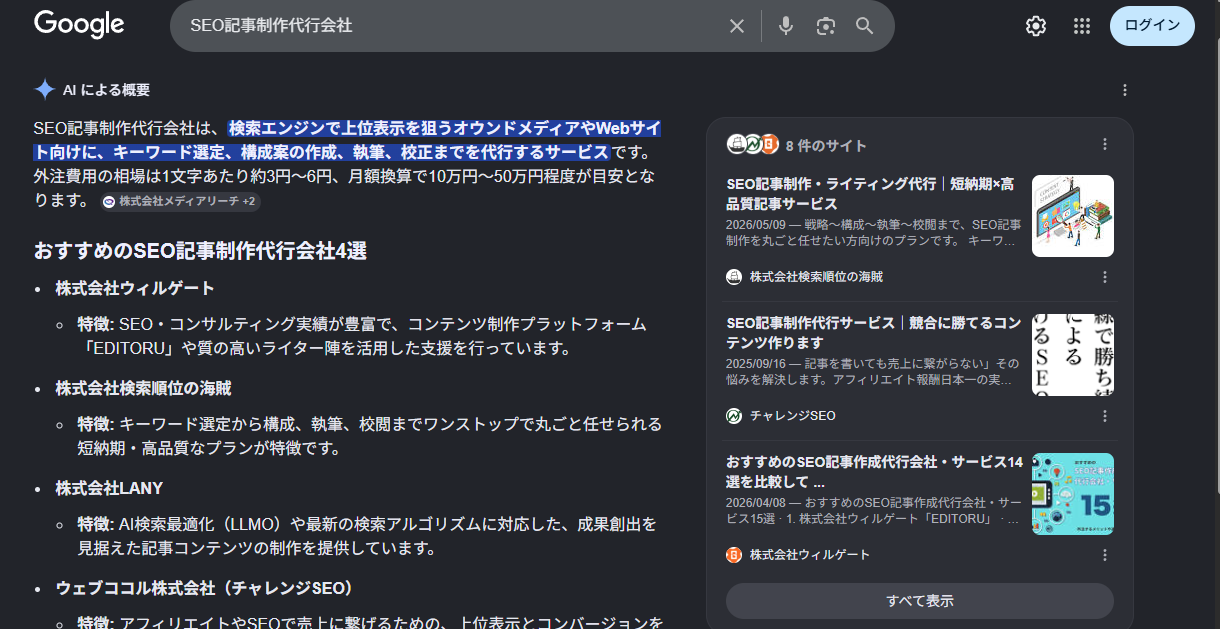
Task: Open the Japanese book cover thumbnail
Action: pyautogui.click(x=1073, y=355)
